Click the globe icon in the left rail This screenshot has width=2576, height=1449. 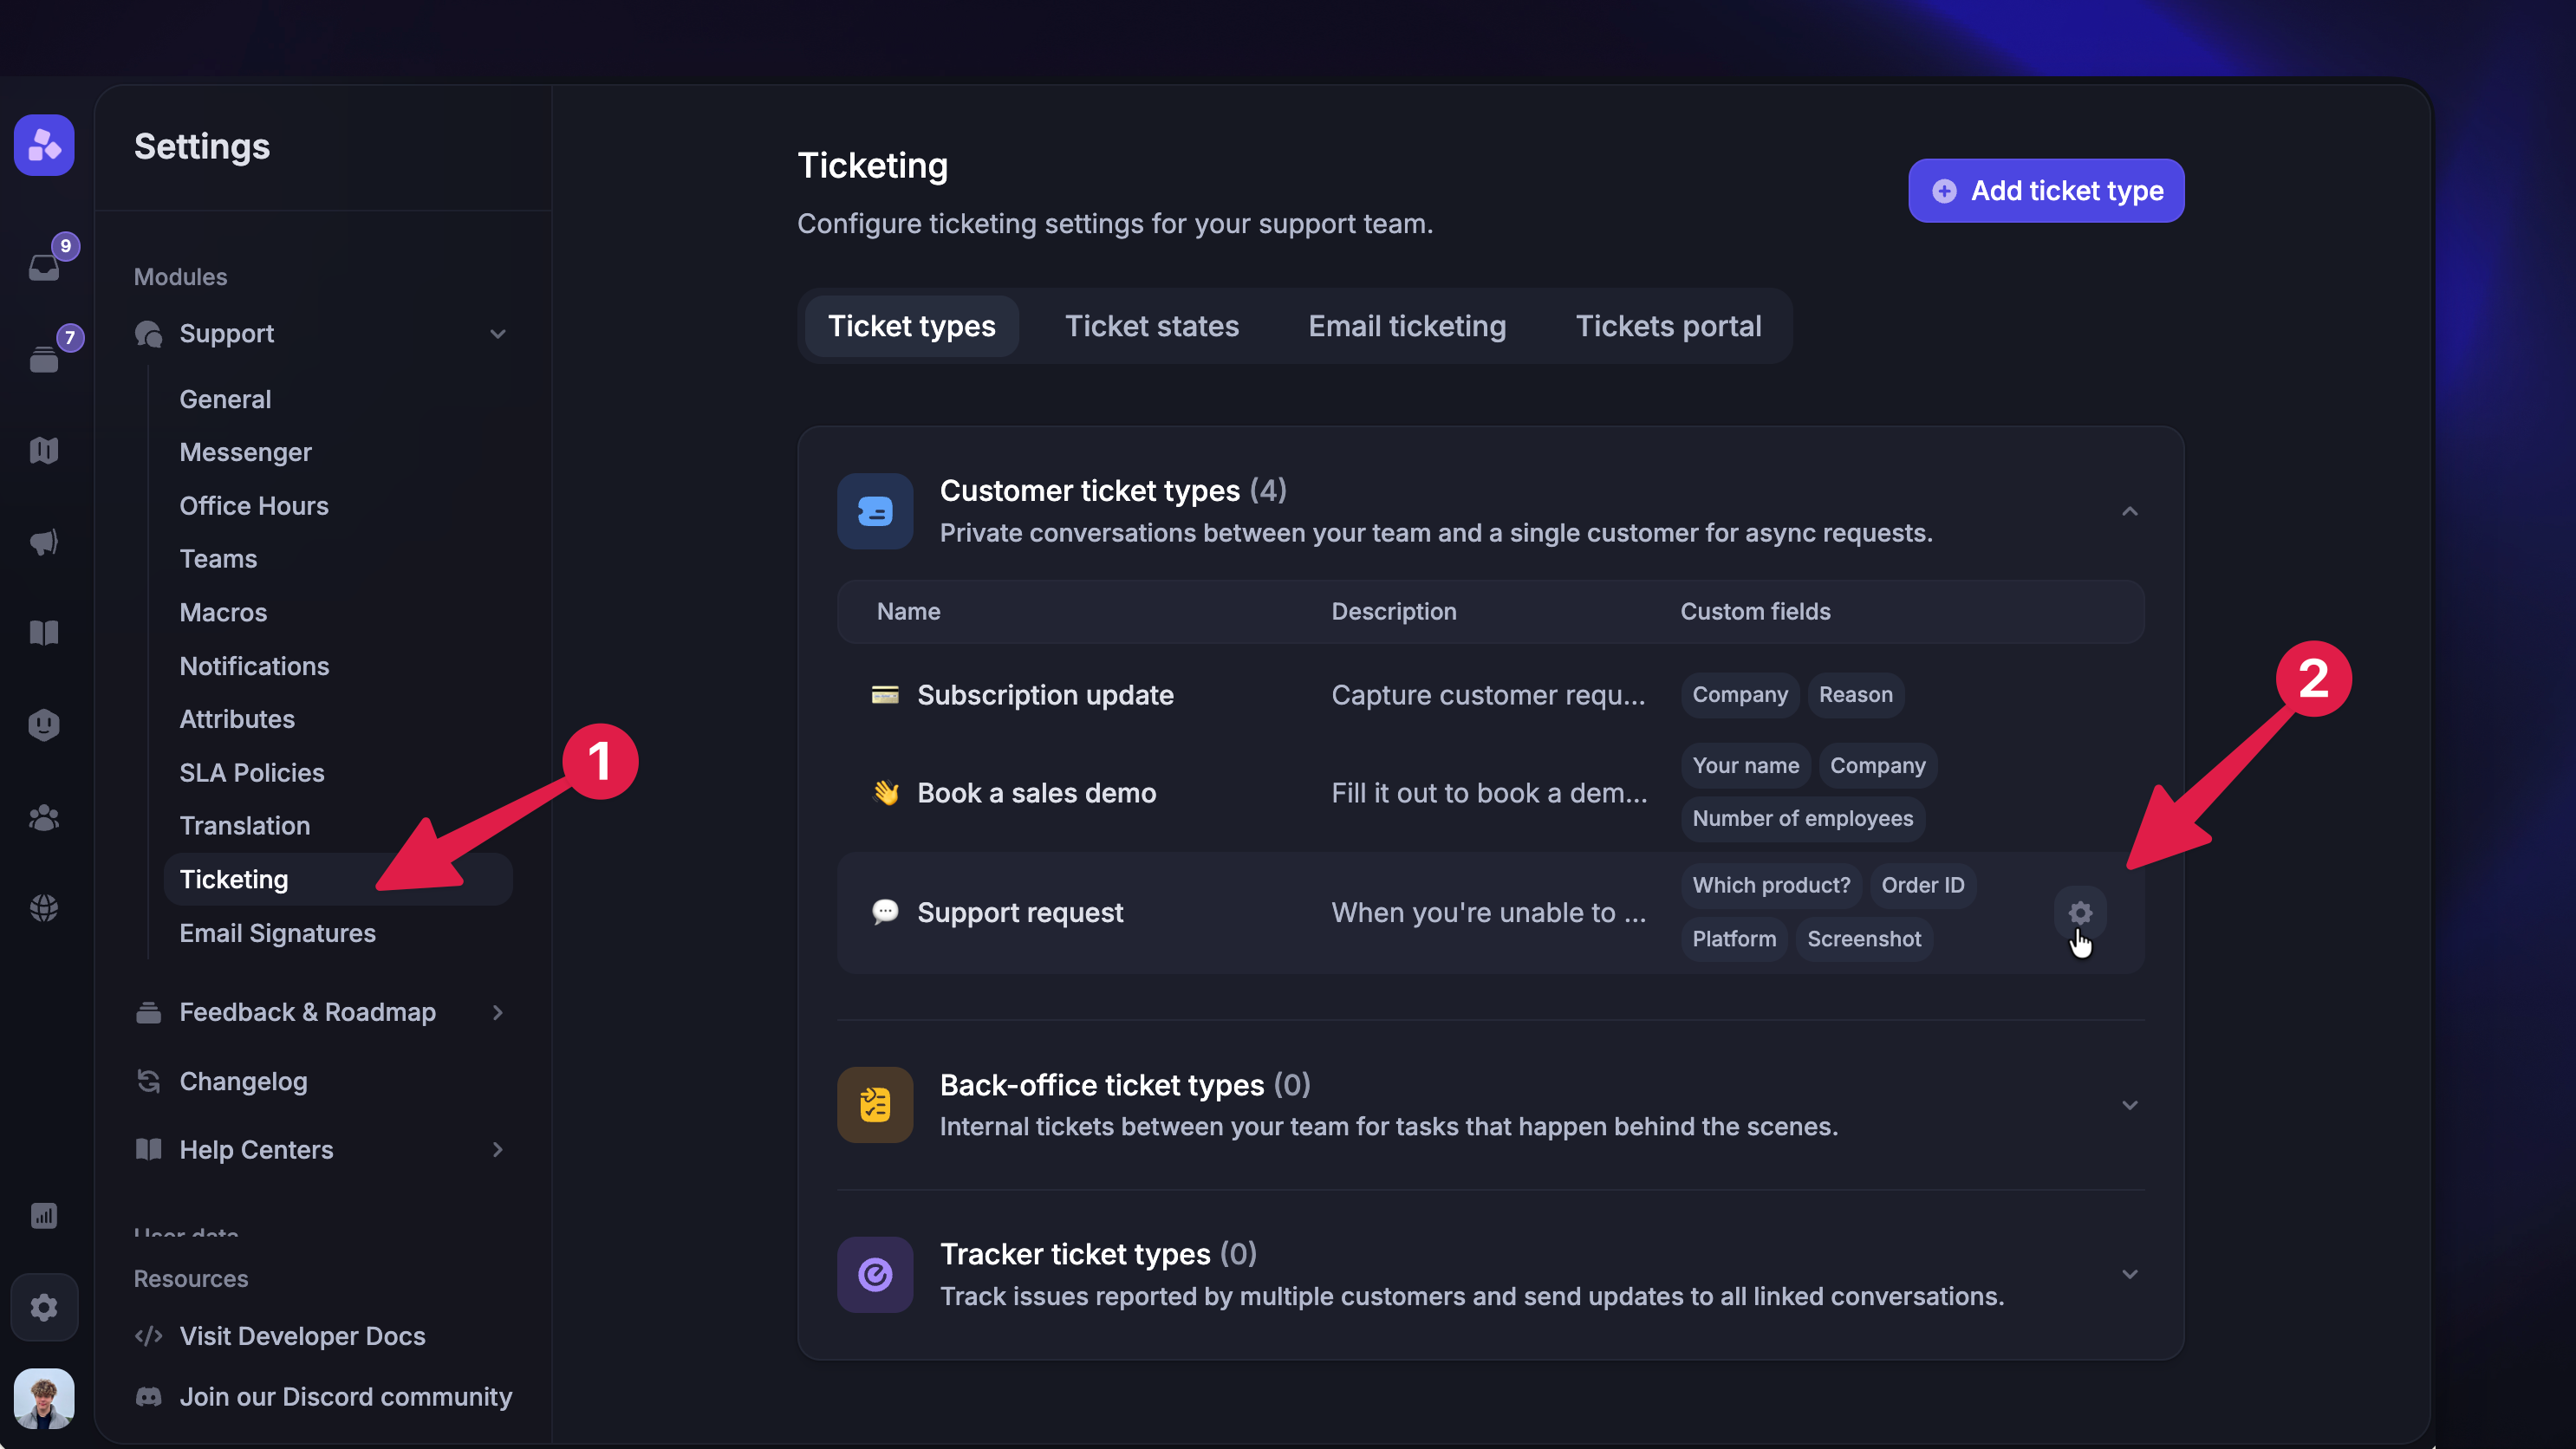(x=43, y=907)
